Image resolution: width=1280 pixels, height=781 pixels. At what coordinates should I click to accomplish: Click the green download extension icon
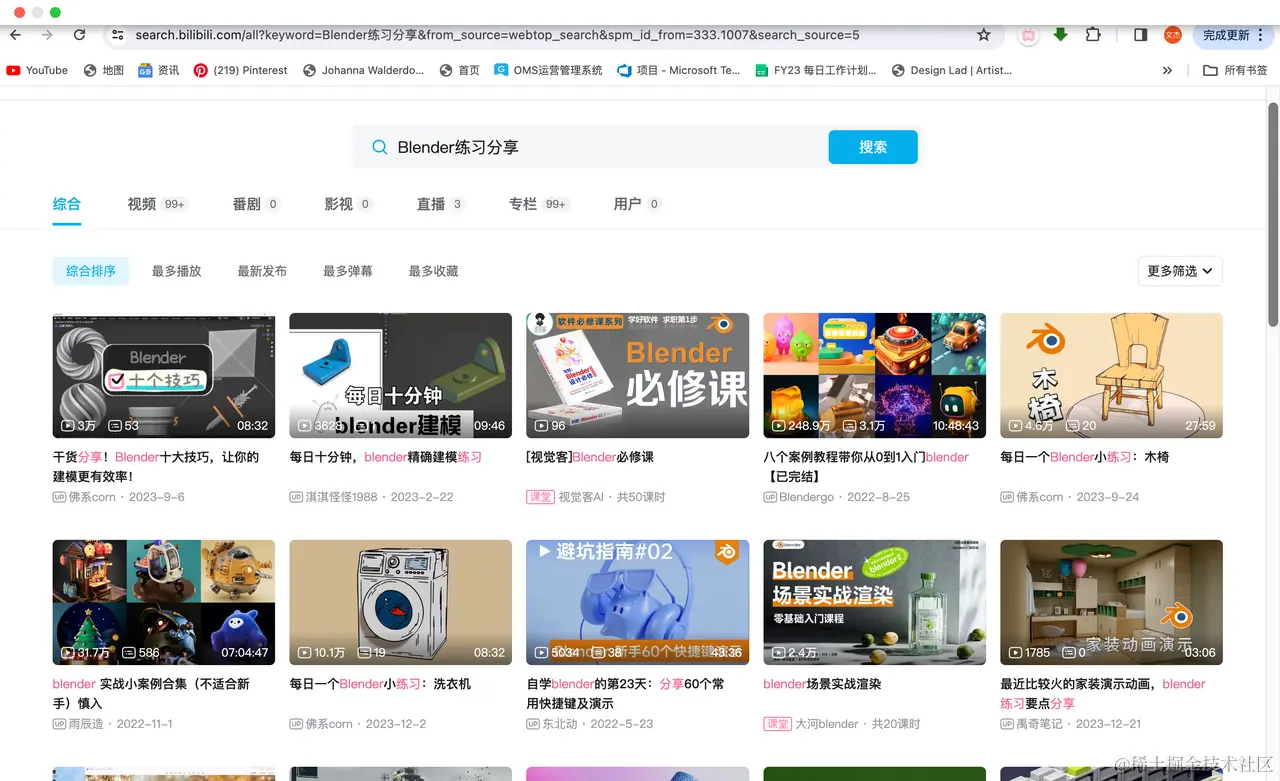(x=1061, y=35)
